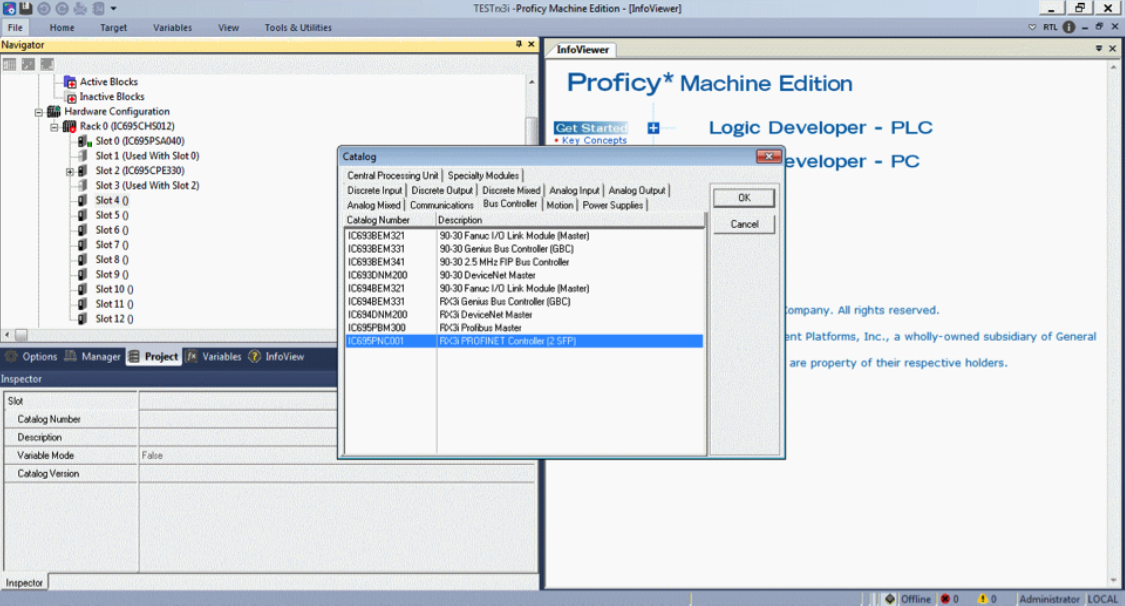
Task: Expand the Slot 2 (IC695CPE330) node
Action: 70,171
